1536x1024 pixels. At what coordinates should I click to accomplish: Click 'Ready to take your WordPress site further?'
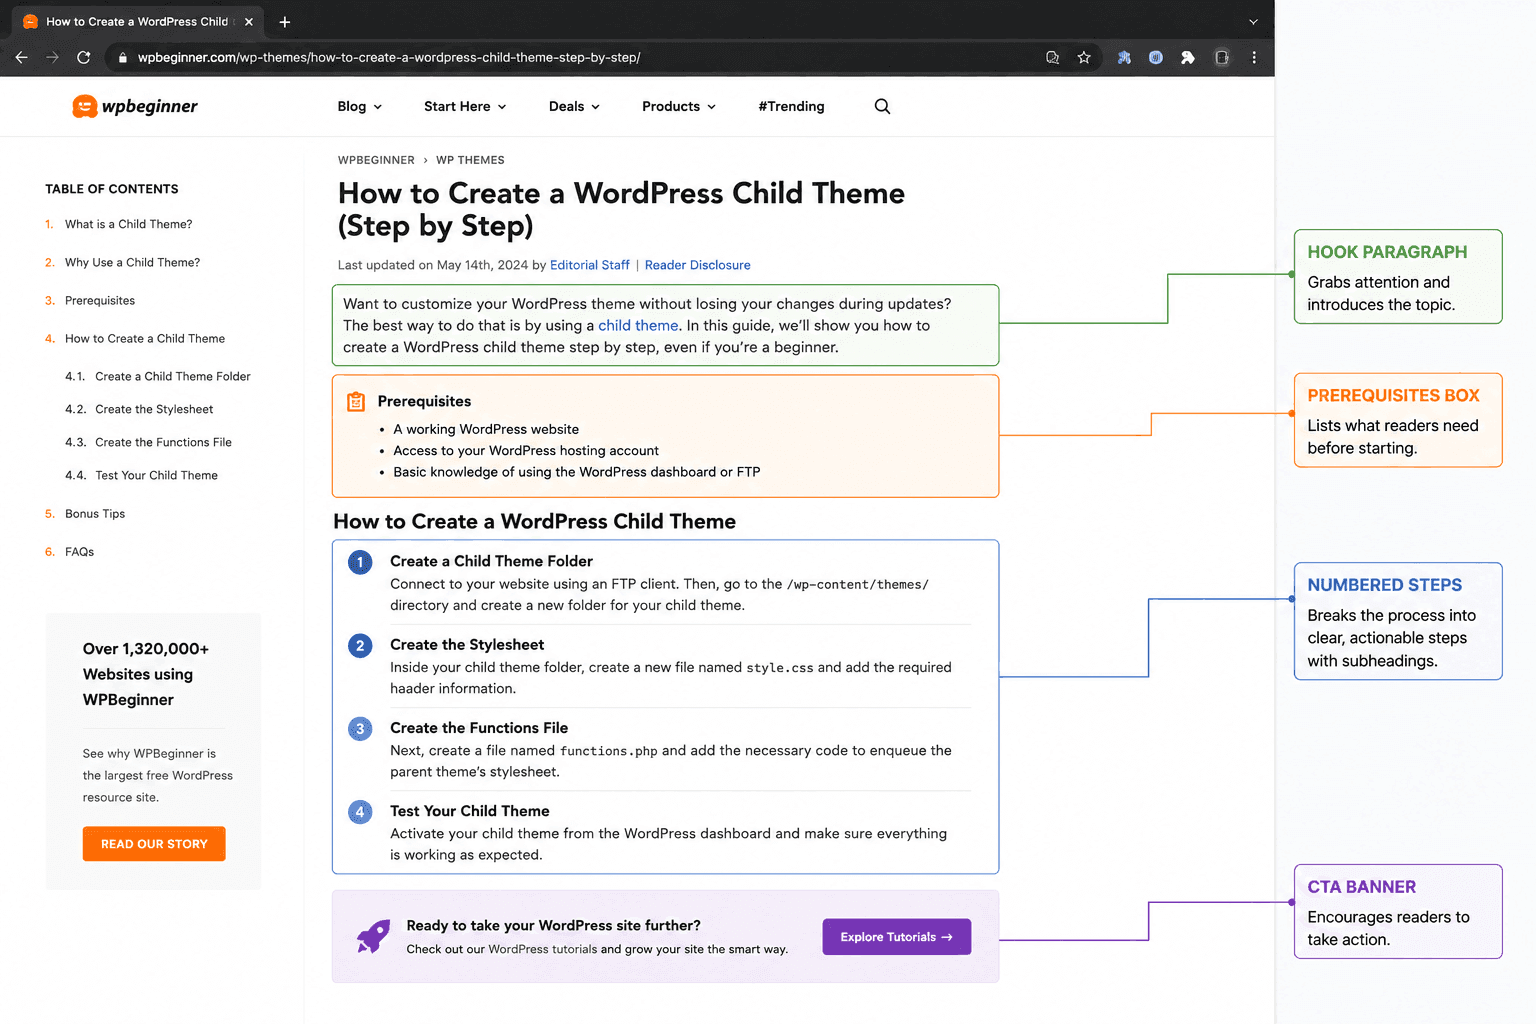click(553, 926)
